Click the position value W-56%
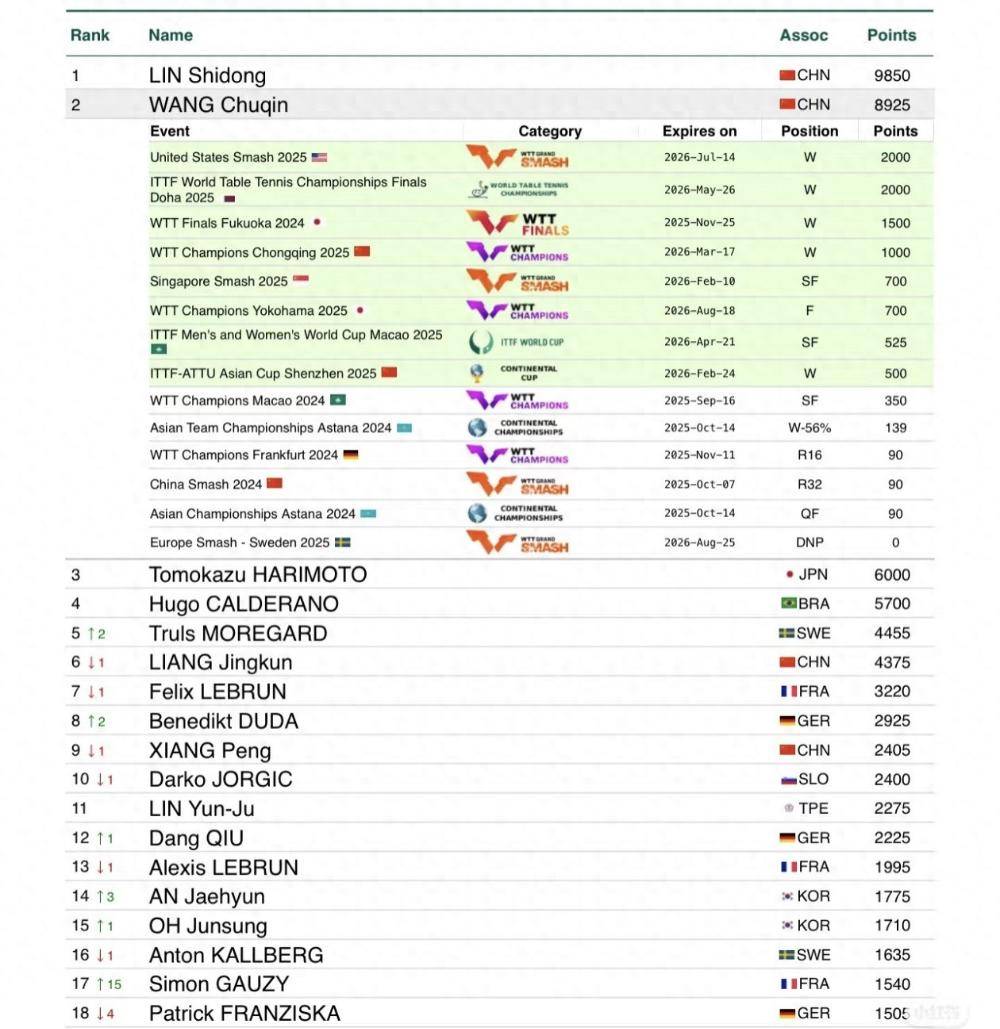The height and width of the screenshot is (1029, 1000). point(810,428)
